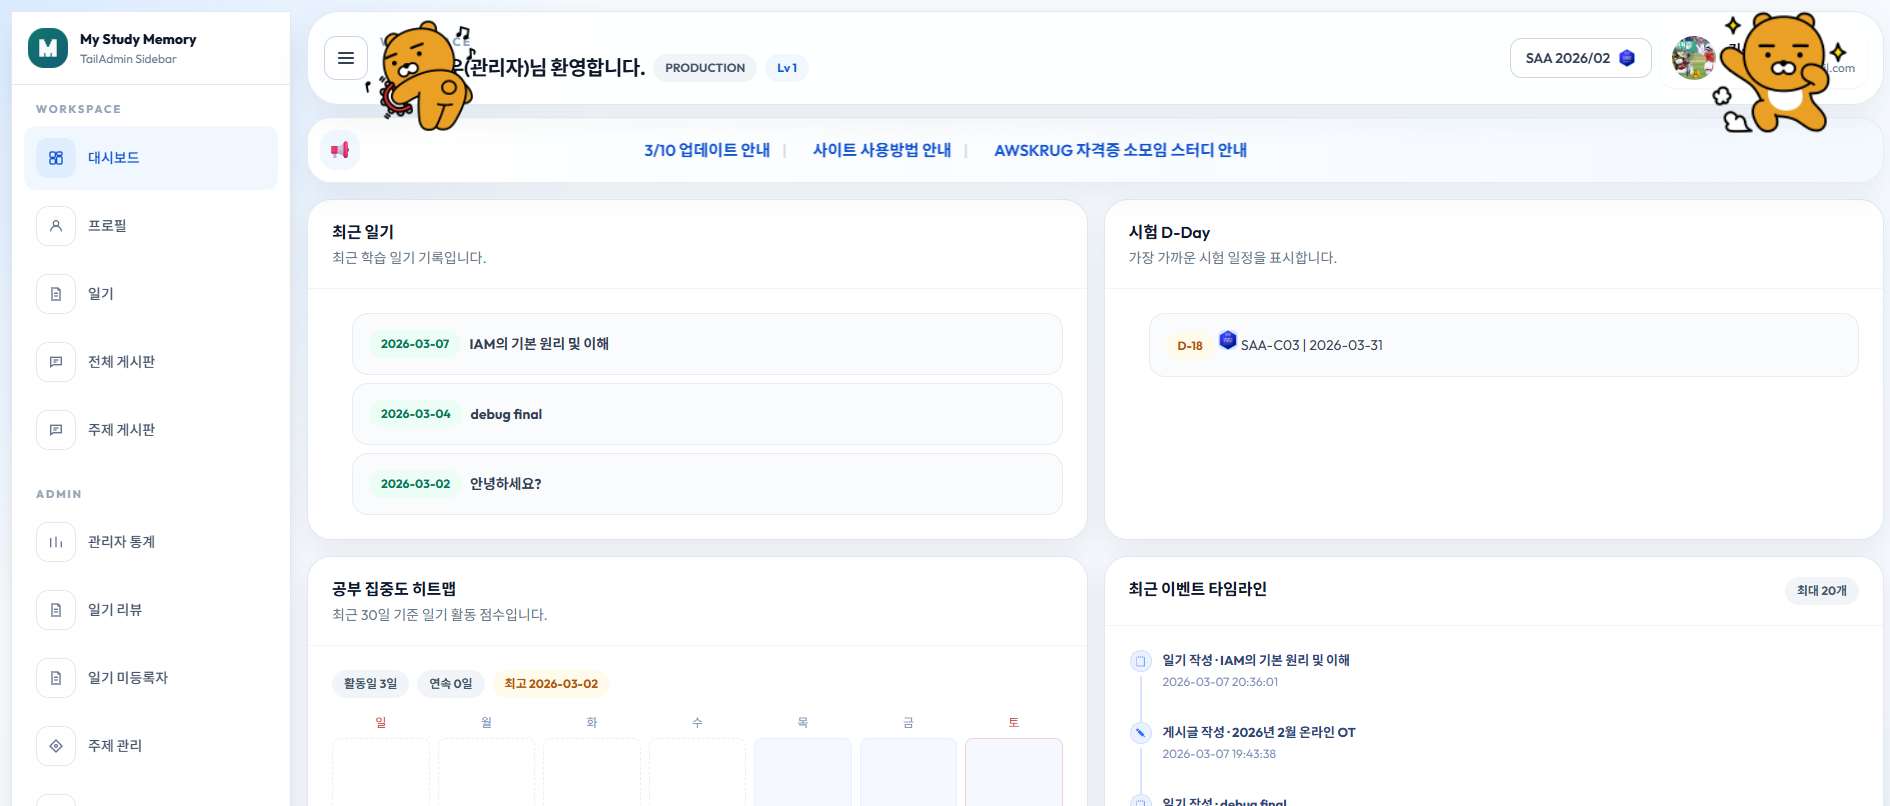
Task: Open 전체 게시판 from sidebar
Action: pos(151,362)
